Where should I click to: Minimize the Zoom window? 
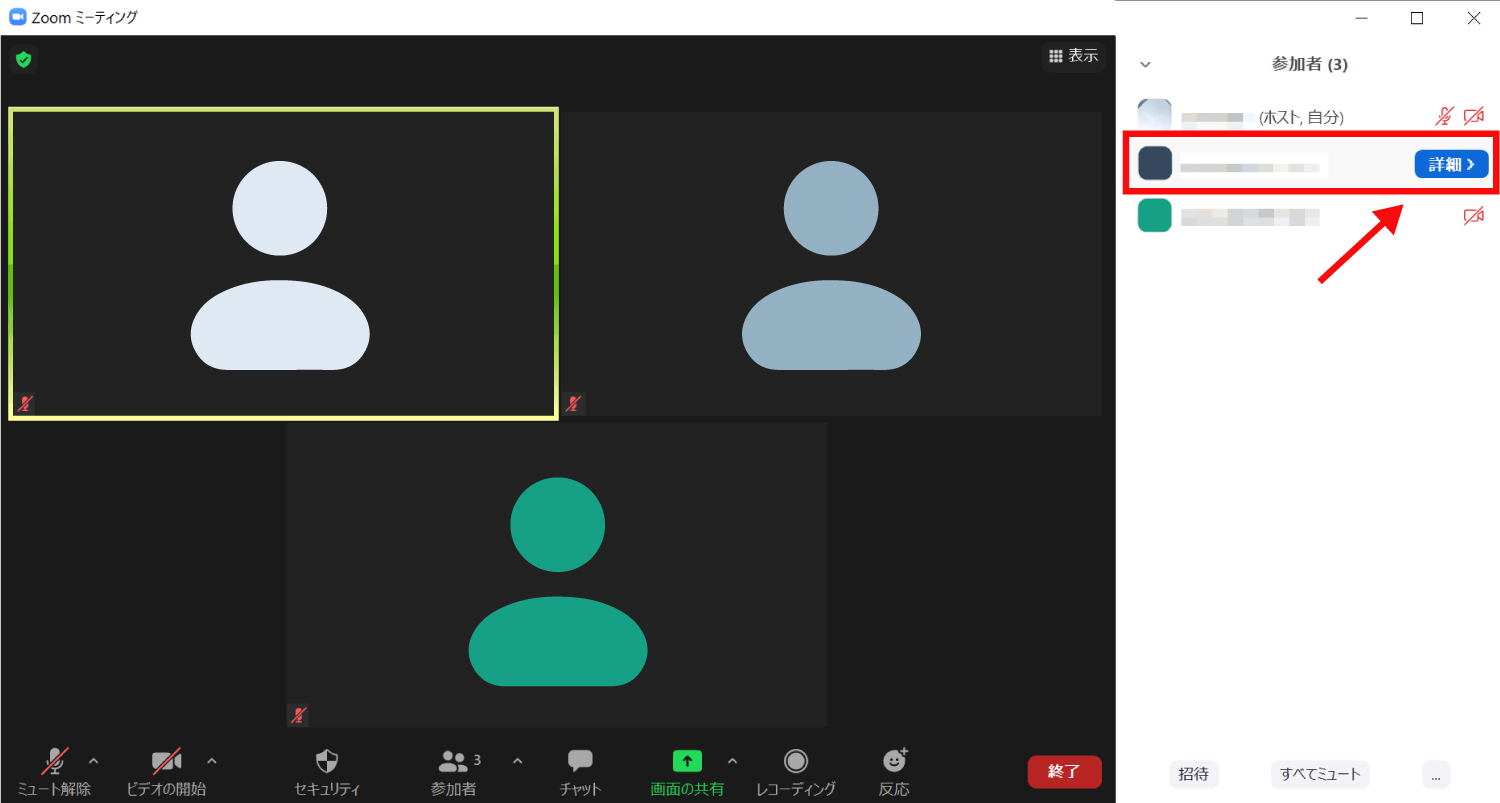pos(1360,17)
